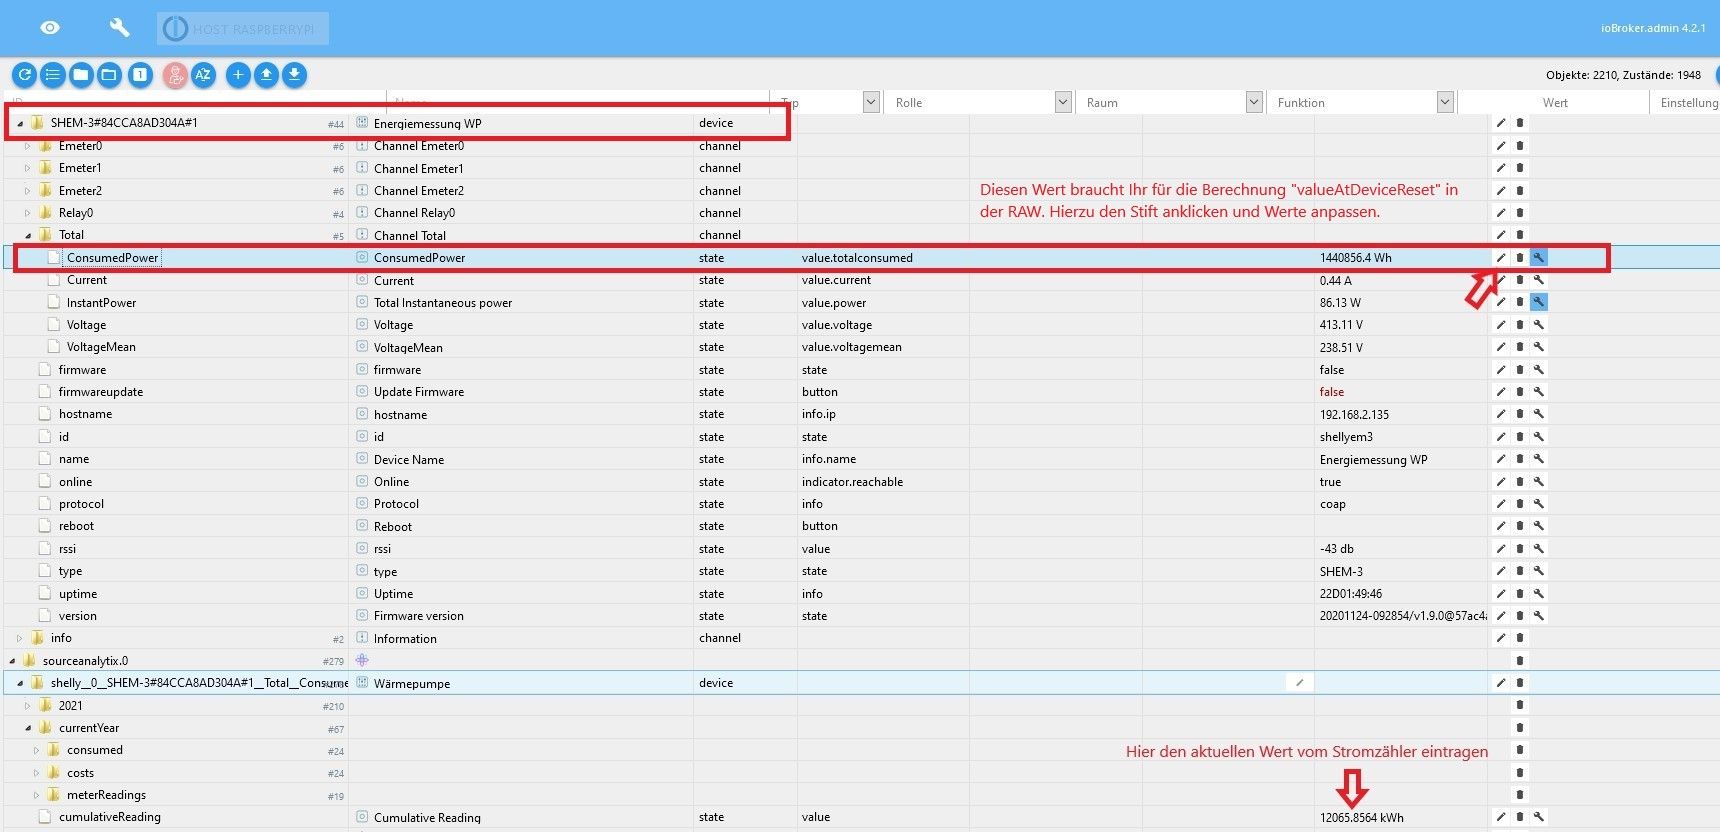Expand the 2021 folder node

coord(28,706)
